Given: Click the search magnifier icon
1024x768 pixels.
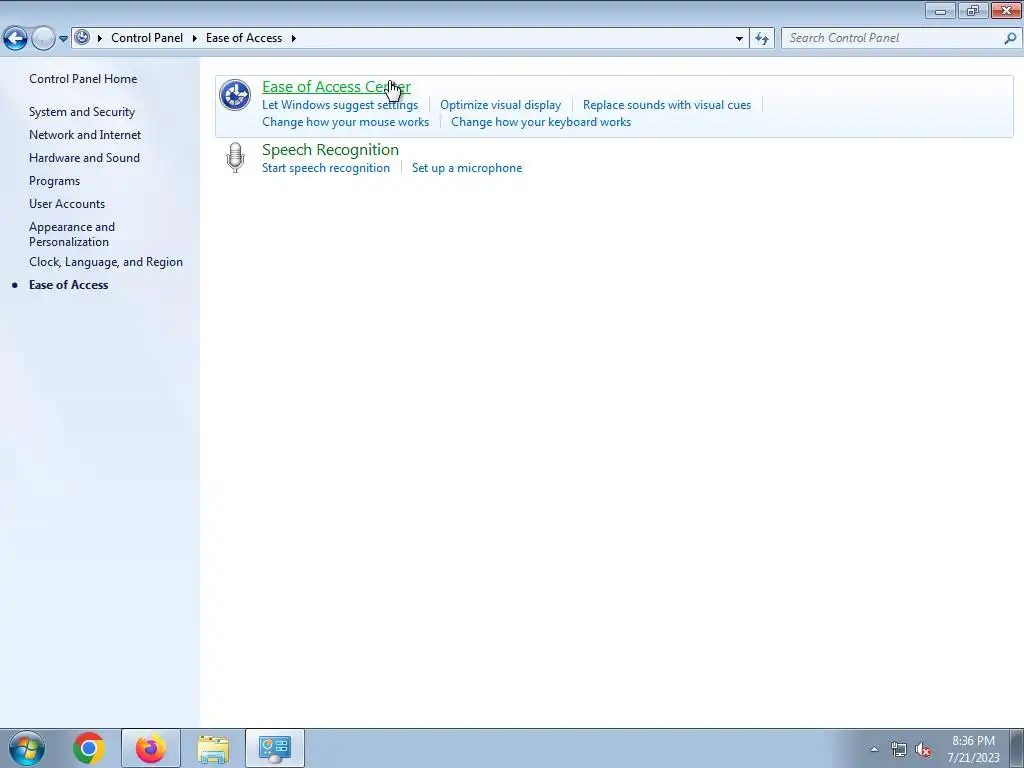Looking at the screenshot, I should coord(1010,39).
